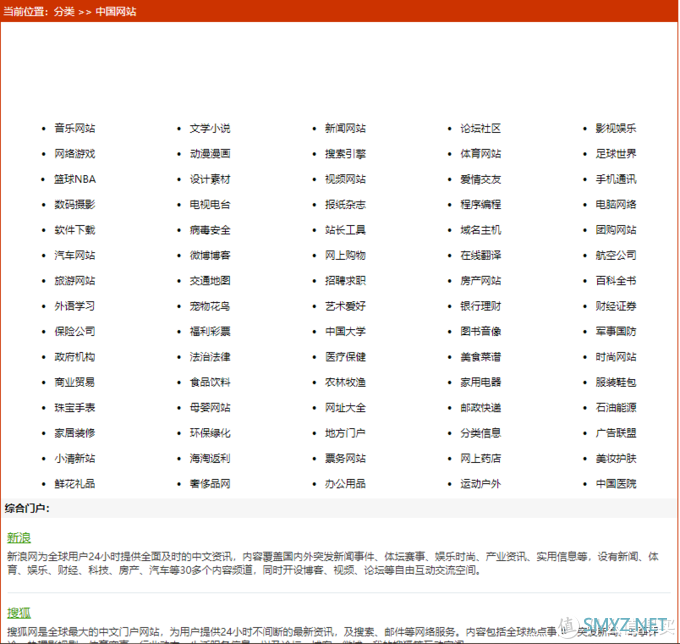The image size is (680, 644).
Task: Browse the 微博博客 category
Action: click(x=210, y=256)
